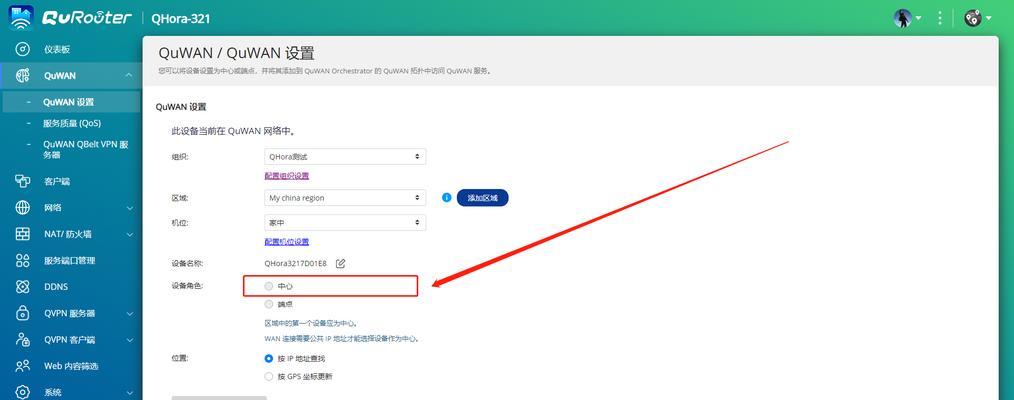Viewport: 1014px width, 400px height.
Task: Click the 网络 network globe icon
Action: coord(23,207)
